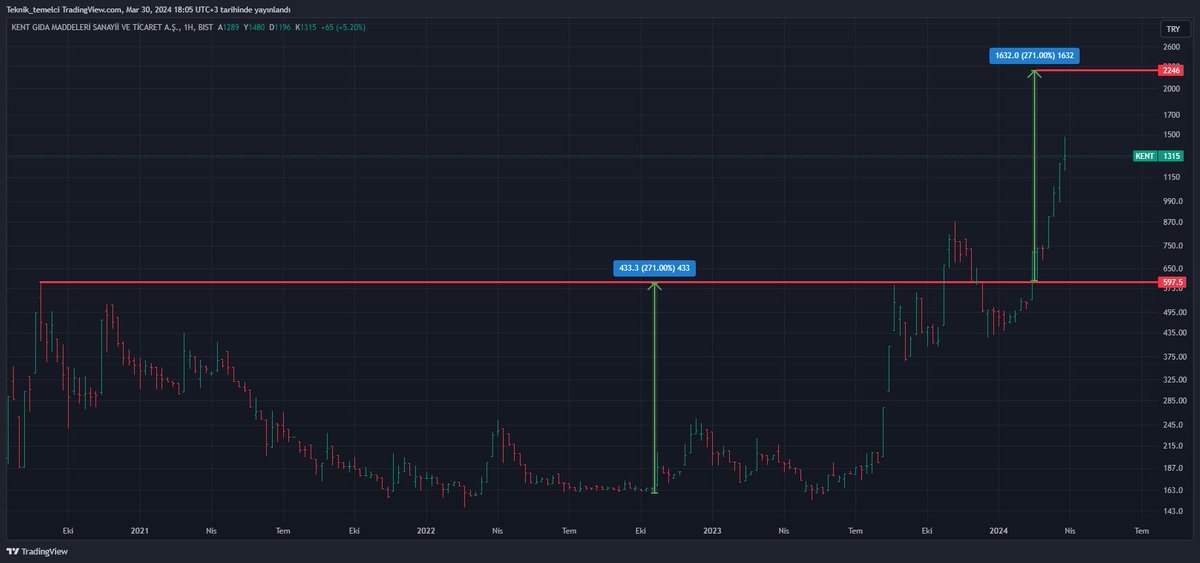Click the +65 (+5.20%) change value

tap(343, 27)
